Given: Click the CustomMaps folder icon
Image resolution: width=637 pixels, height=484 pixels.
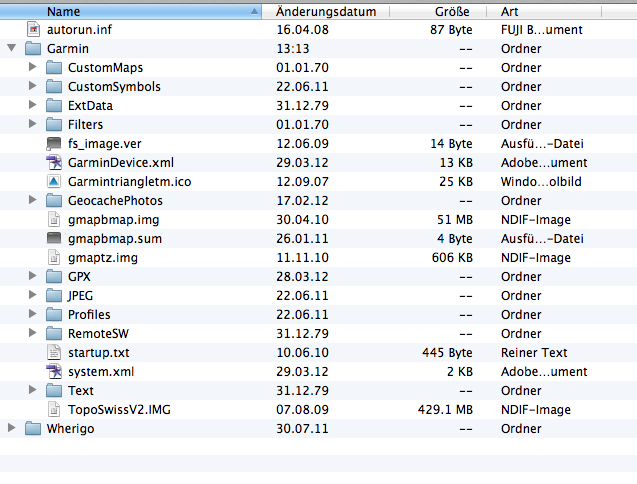Looking at the screenshot, I should pyautogui.click(x=54, y=67).
